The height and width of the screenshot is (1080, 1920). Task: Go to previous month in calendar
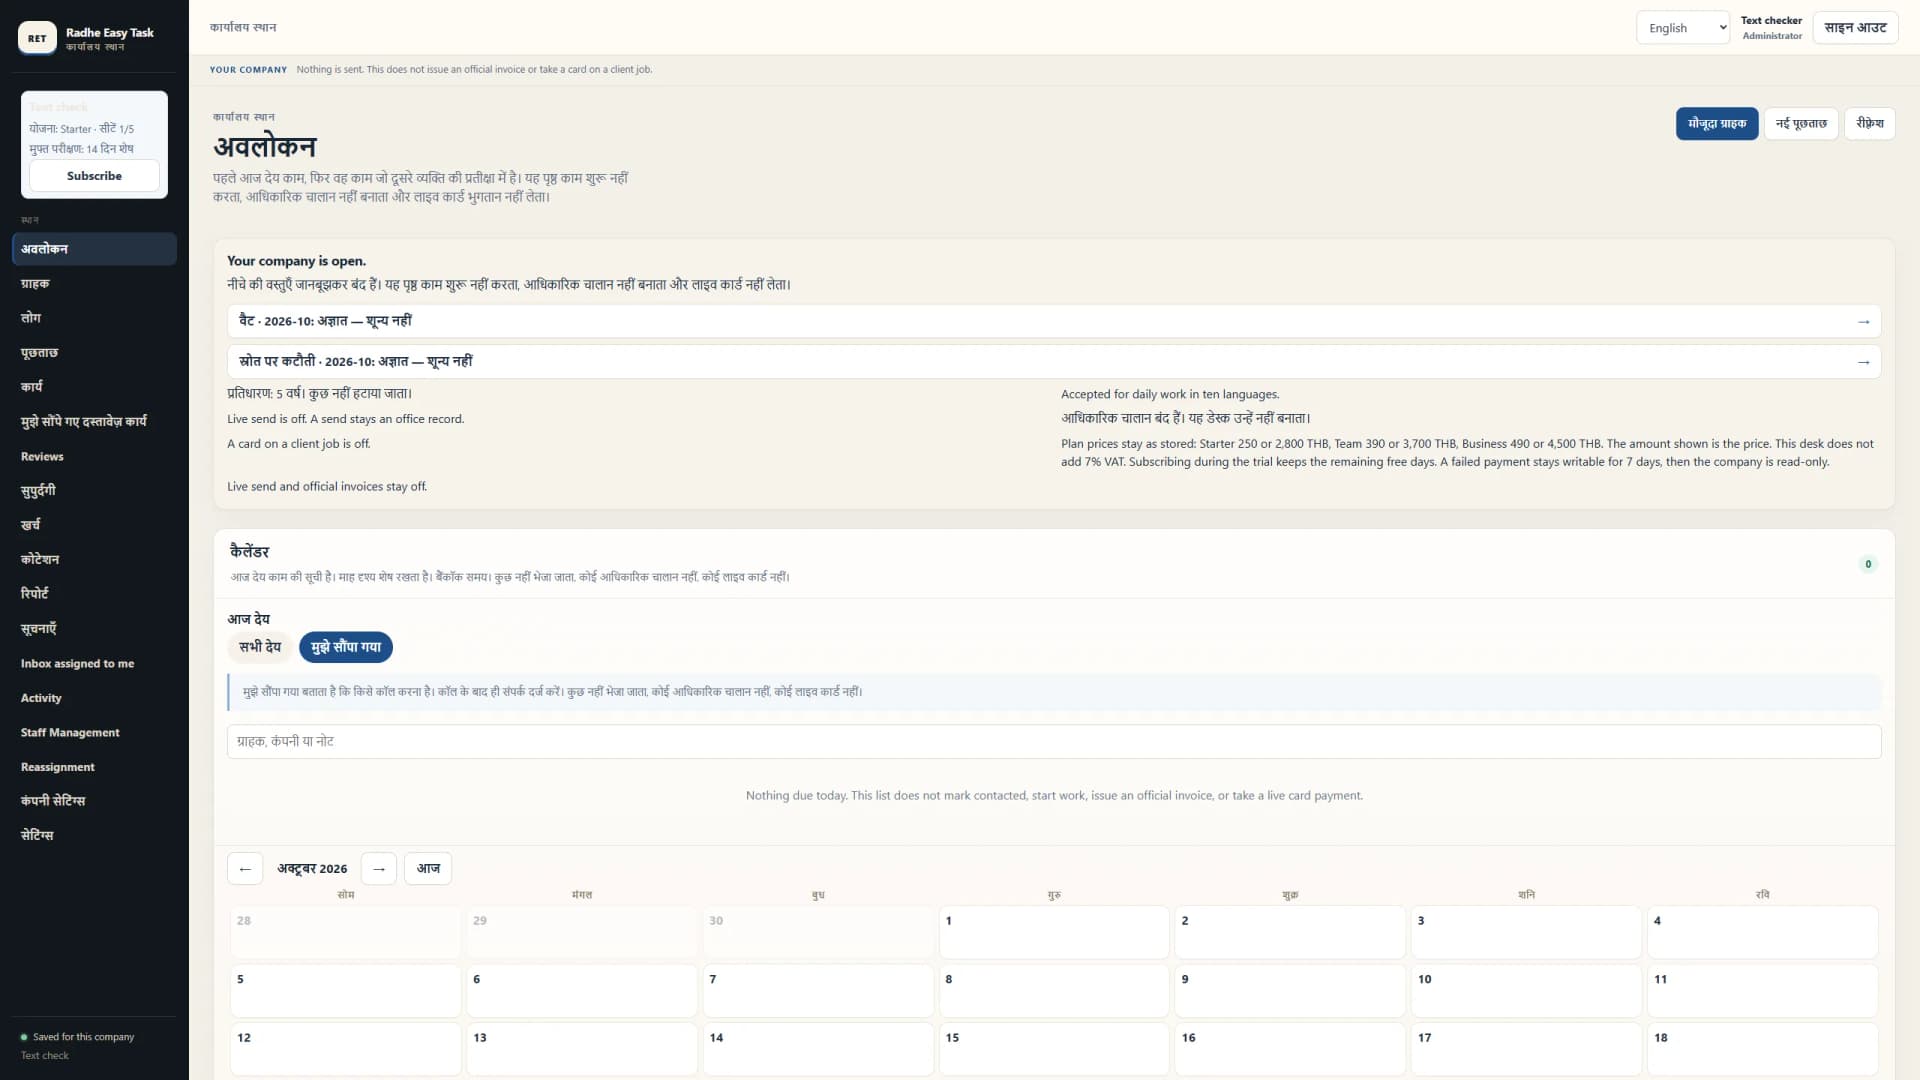[x=245, y=869]
